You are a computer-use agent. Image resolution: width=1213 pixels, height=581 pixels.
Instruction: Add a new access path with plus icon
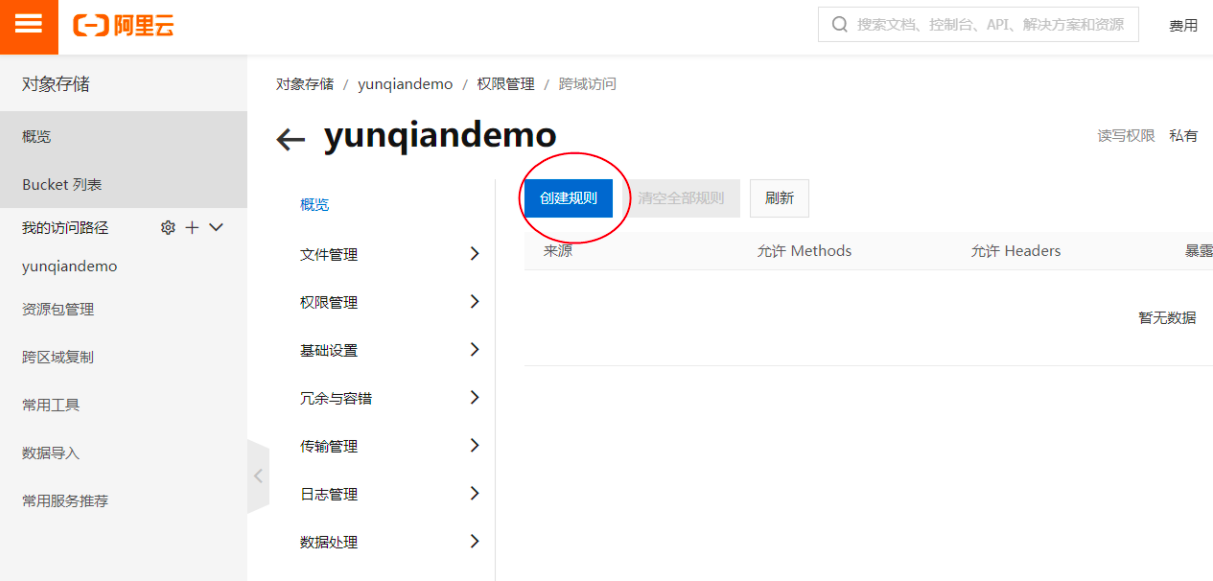point(192,228)
